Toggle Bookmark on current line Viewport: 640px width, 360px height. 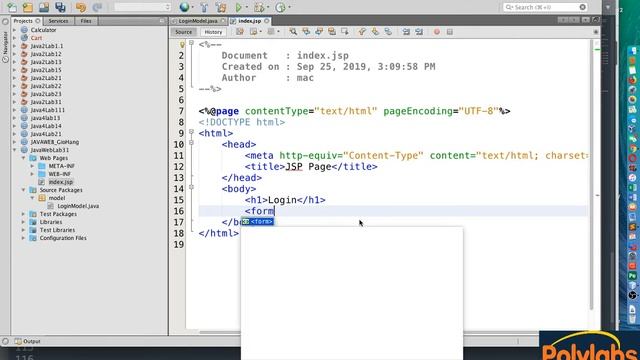(x=388, y=31)
